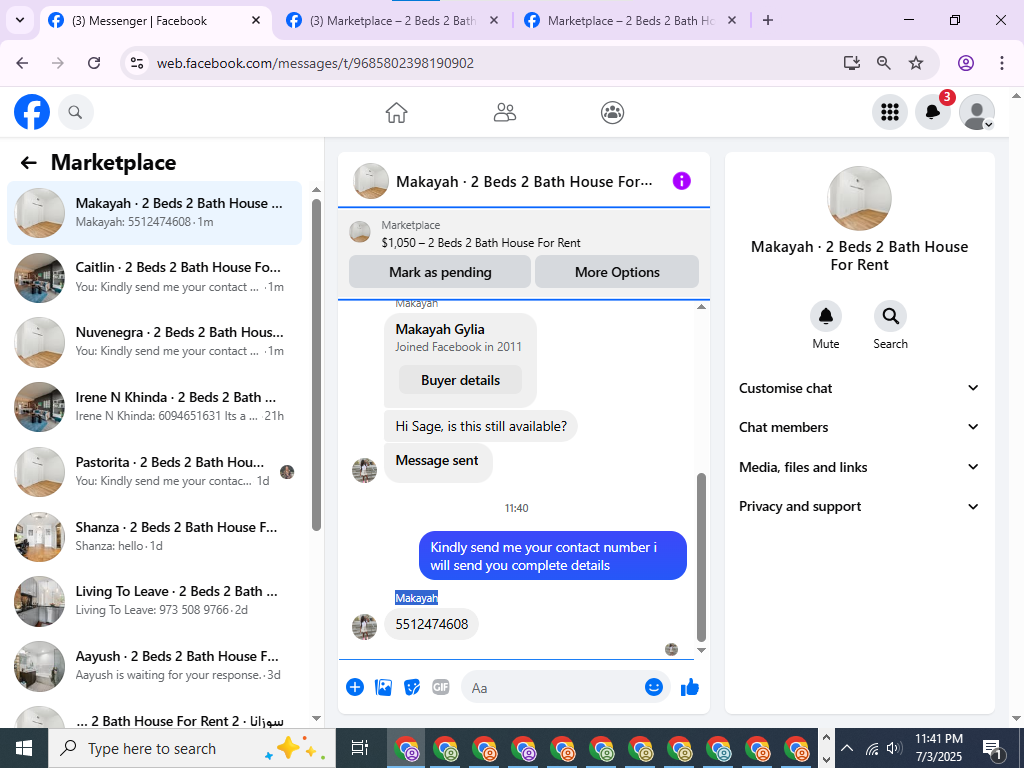Screen dimensions: 1024x768
Task: Open Windows notification center icon
Action: click(992, 749)
